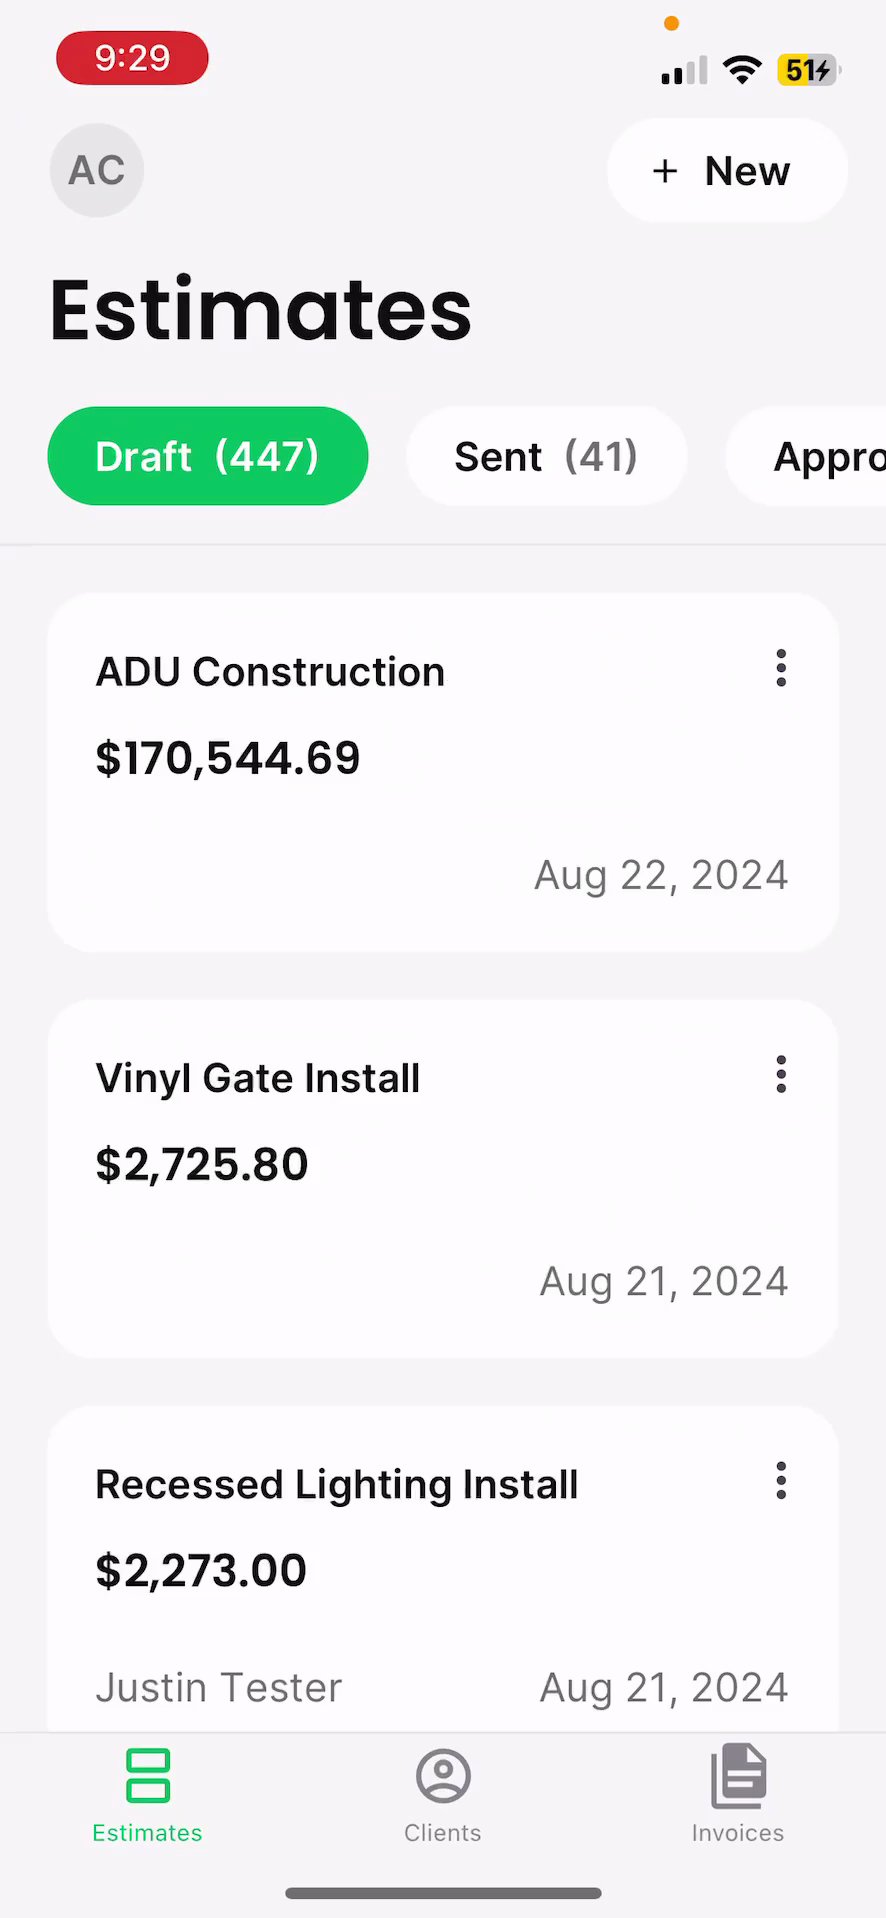Open the Vinyl Gate Install estimate
The image size is (886, 1918).
258,1078
